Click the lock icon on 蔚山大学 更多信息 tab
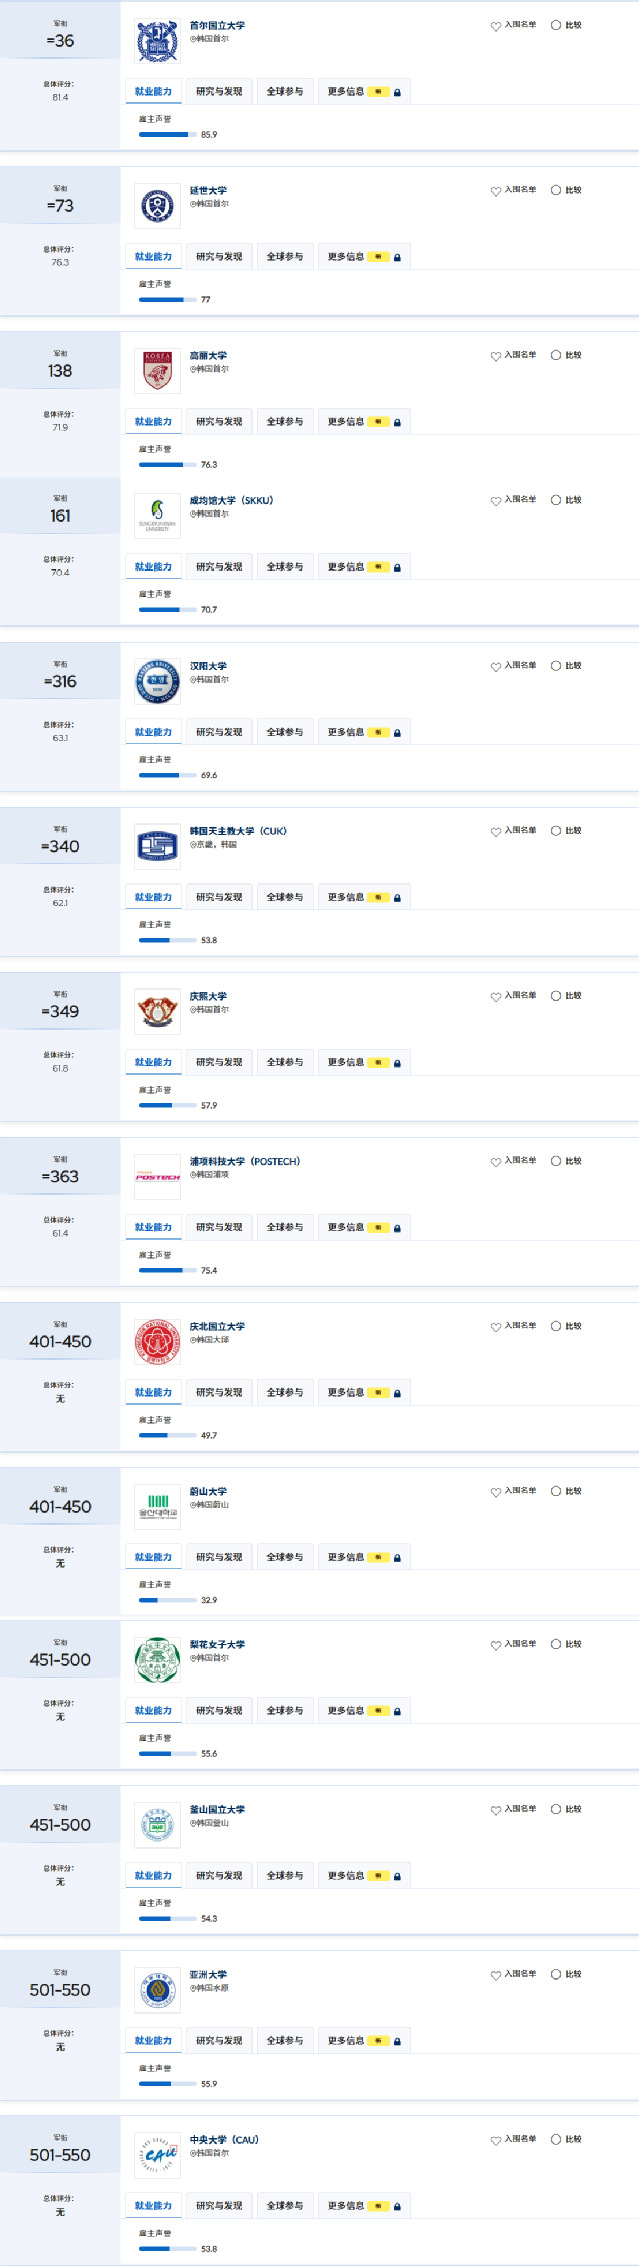 point(397,1558)
